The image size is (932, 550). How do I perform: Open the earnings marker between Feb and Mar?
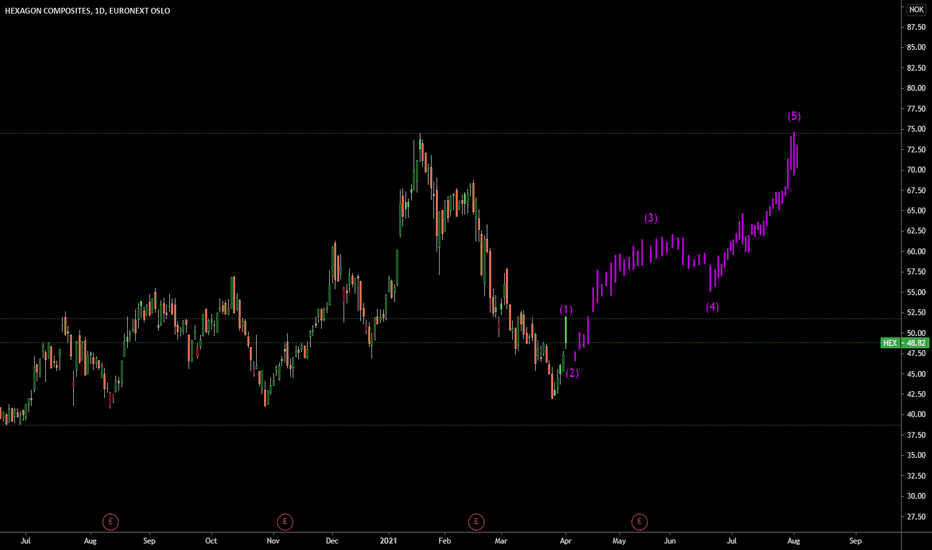(476, 522)
